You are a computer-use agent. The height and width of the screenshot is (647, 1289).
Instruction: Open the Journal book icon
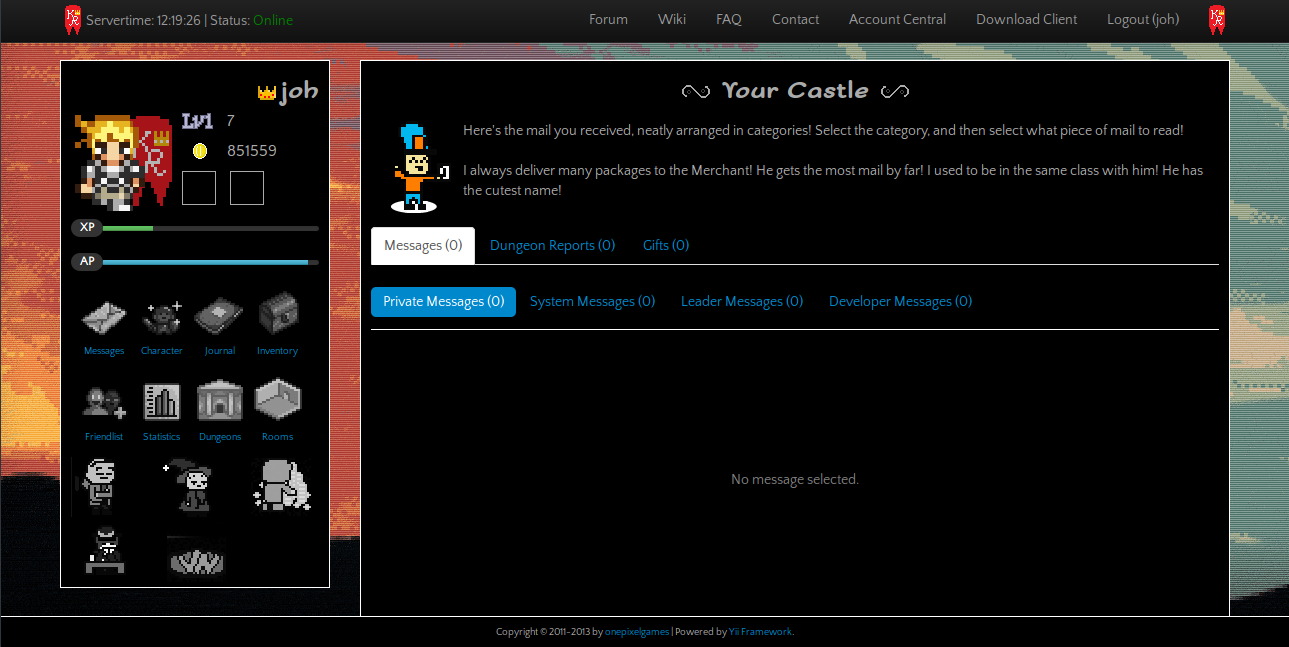pyautogui.click(x=219, y=318)
